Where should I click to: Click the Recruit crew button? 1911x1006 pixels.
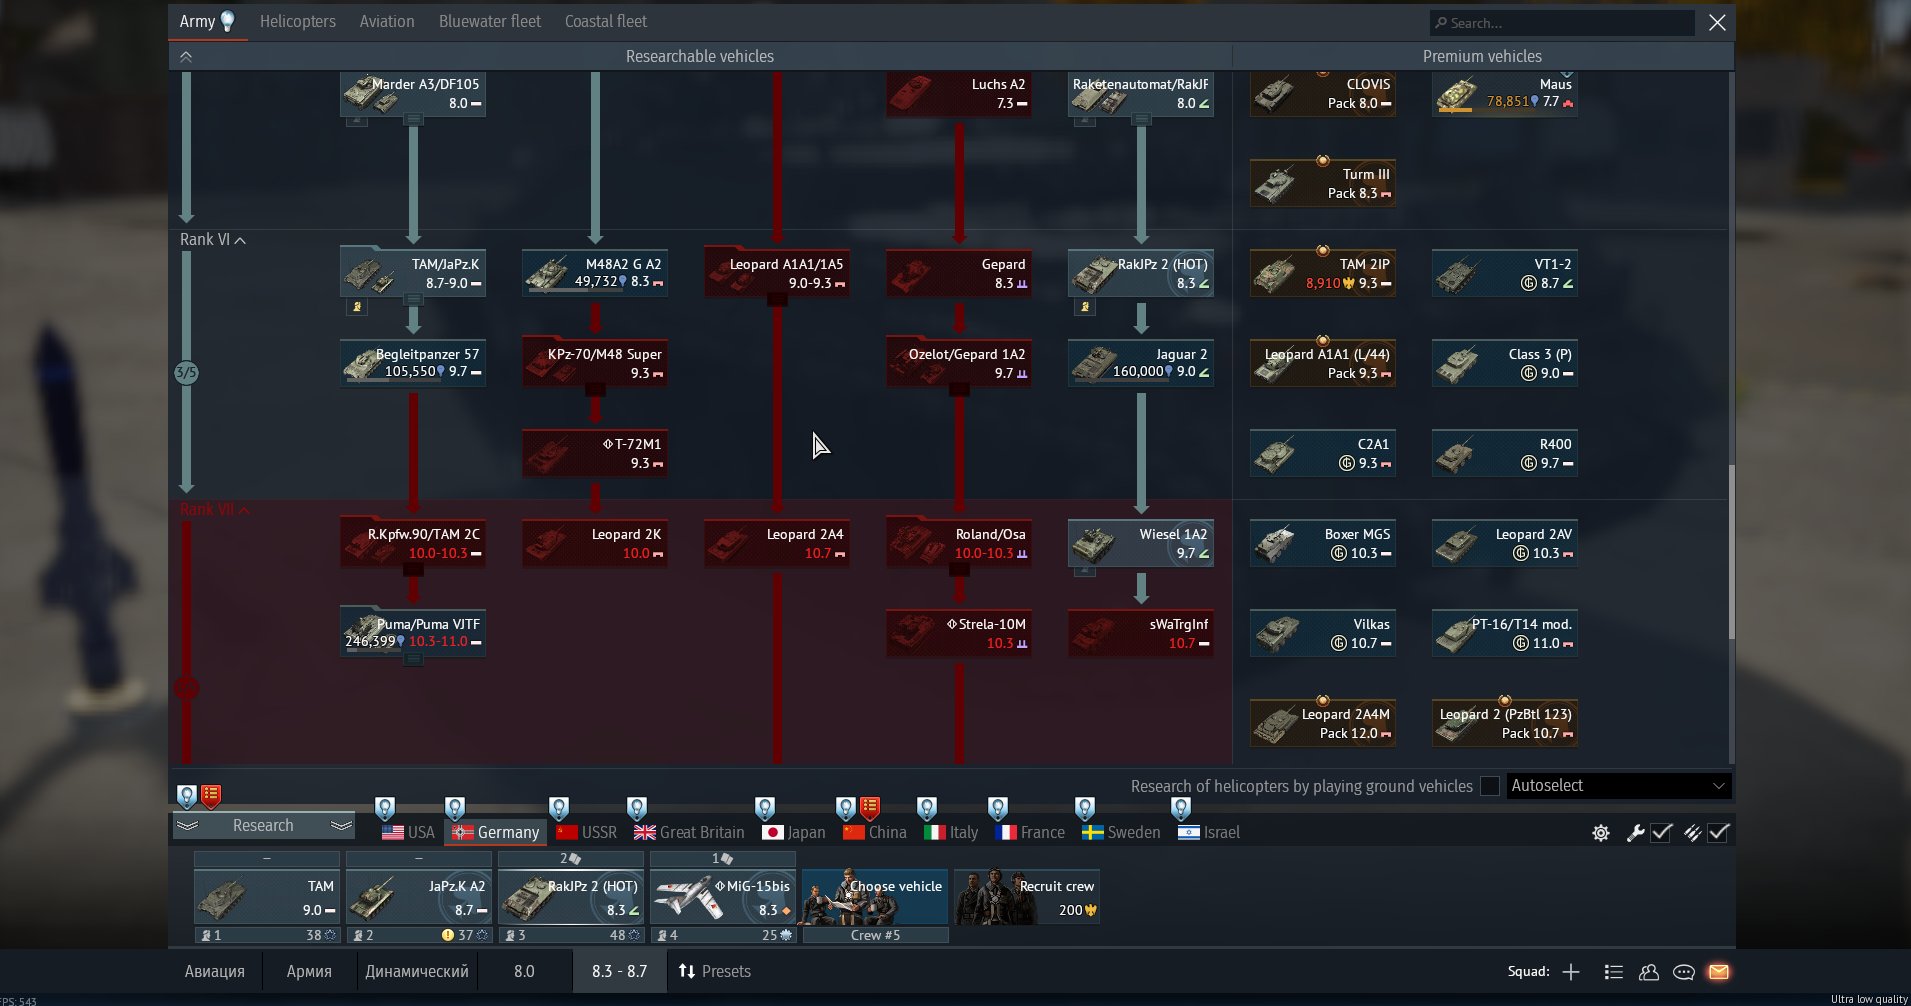1027,896
